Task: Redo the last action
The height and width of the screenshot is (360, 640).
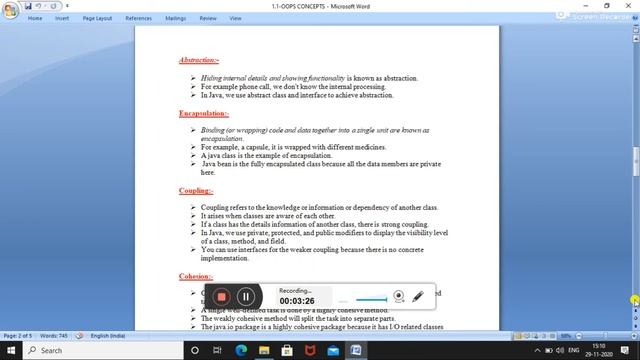Action: (x=53, y=6)
